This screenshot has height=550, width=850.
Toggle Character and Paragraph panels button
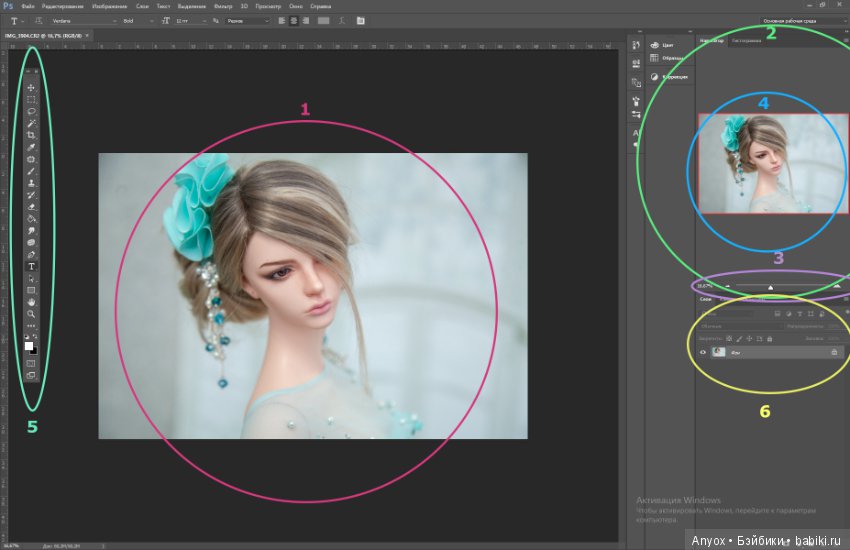[360, 21]
